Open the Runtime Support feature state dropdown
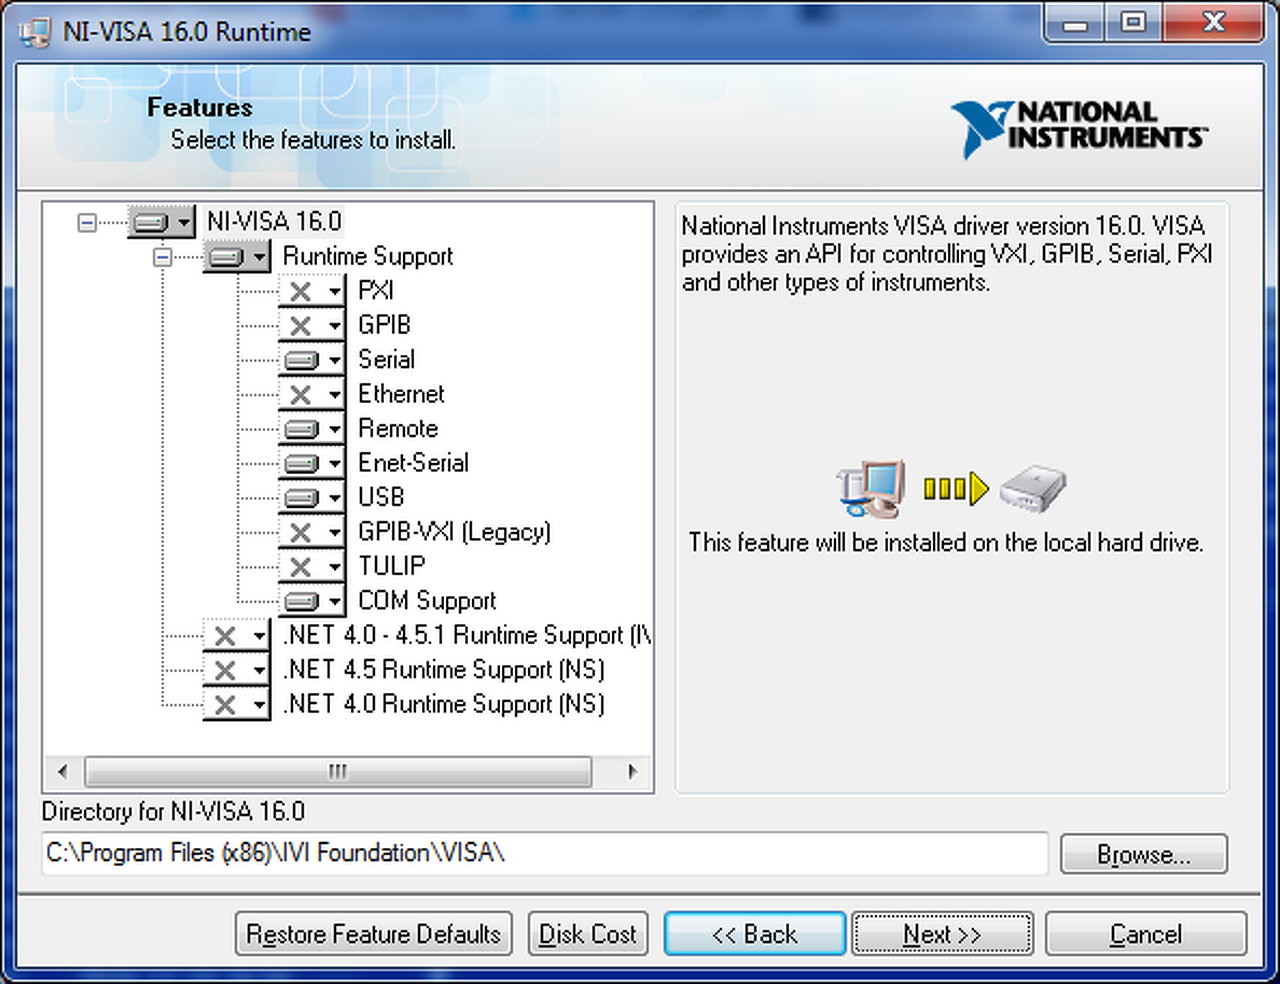The height and width of the screenshot is (984, 1280). pyautogui.click(x=237, y=257)
